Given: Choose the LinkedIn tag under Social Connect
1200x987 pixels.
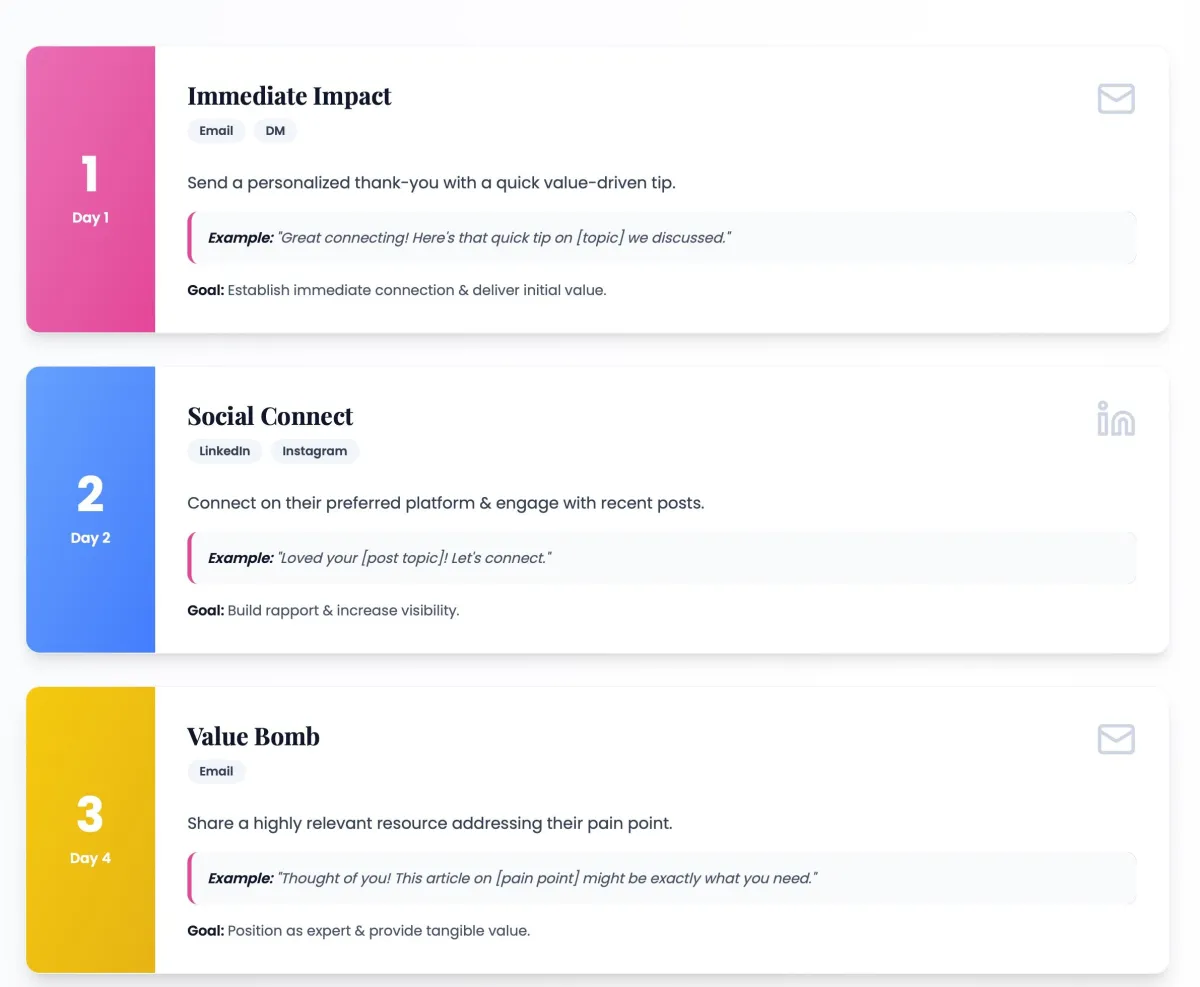Looking at the screenshot, I should (x=225, y=451).
